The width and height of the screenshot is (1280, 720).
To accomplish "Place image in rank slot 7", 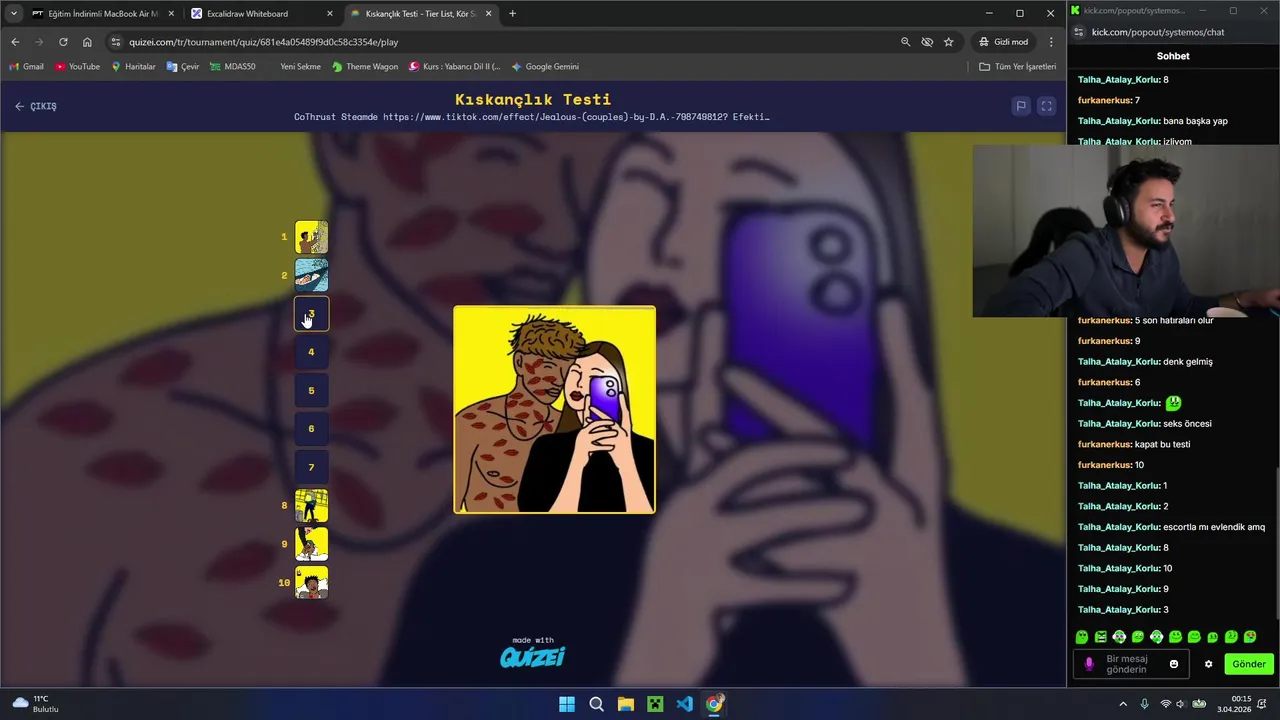I will [x=311, y=467].
